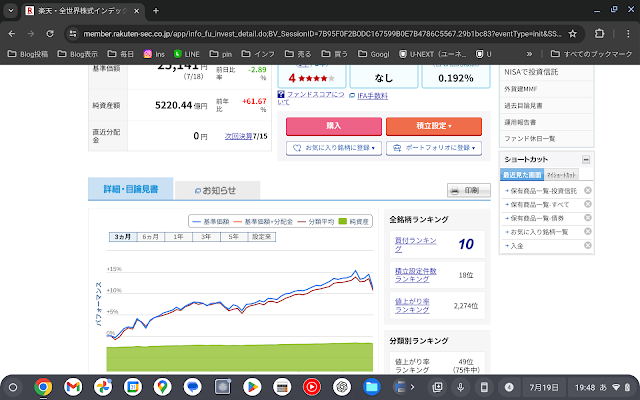Open the Chrome three-dot menu
Viewport: 640px width, 400px height.
628,34
